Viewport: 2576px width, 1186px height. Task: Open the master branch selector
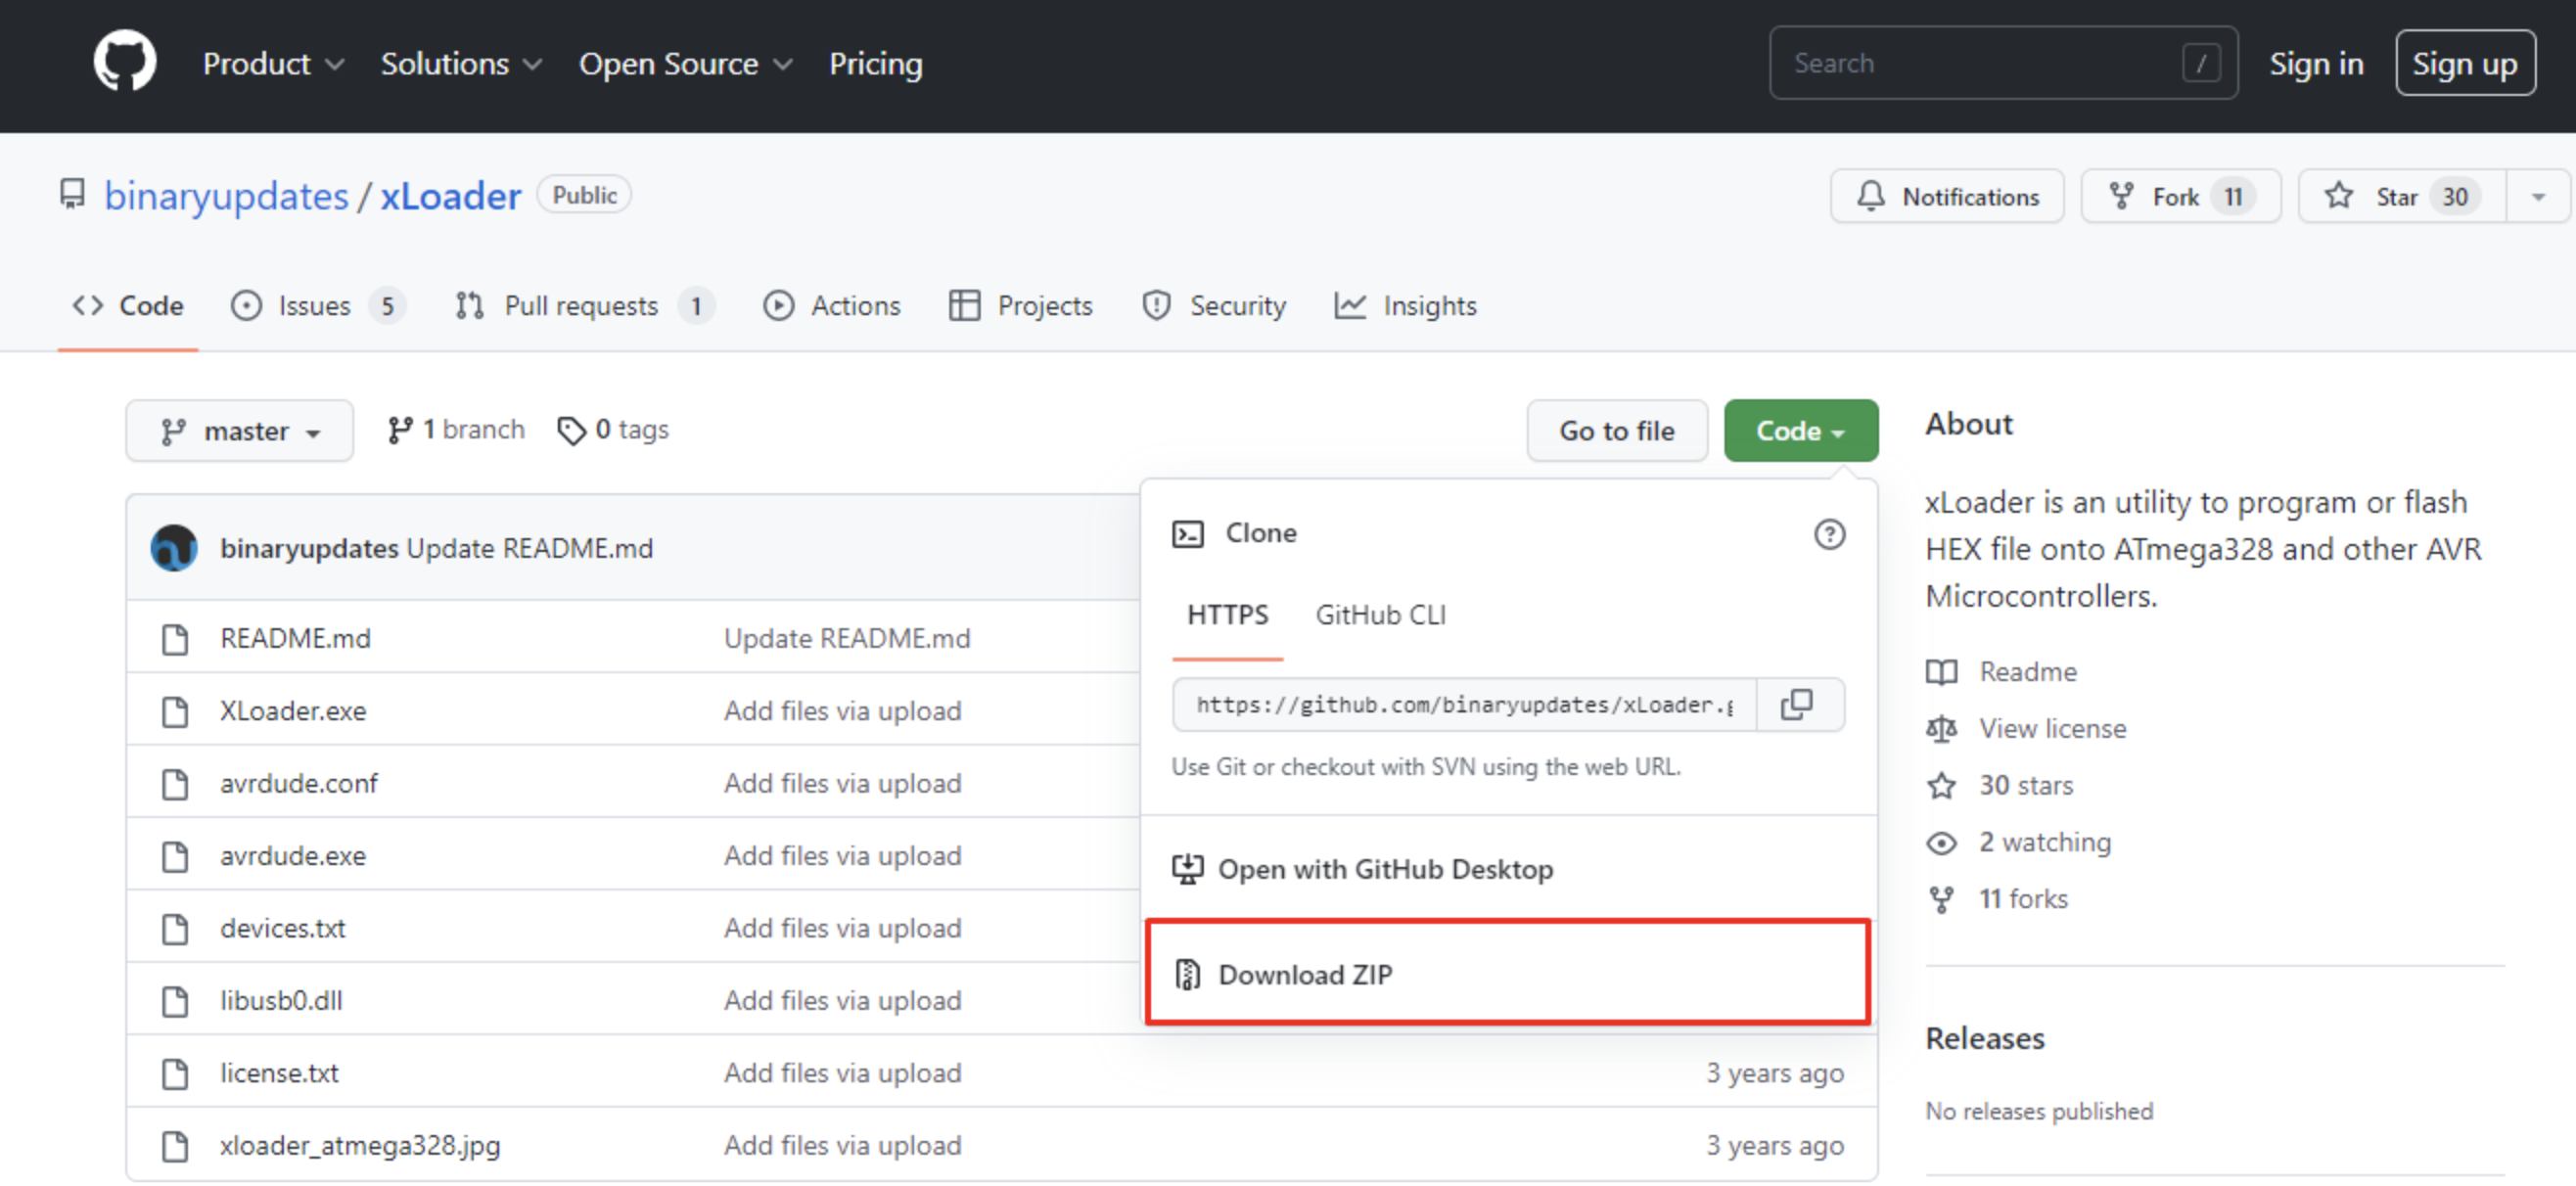pos(239,431)
